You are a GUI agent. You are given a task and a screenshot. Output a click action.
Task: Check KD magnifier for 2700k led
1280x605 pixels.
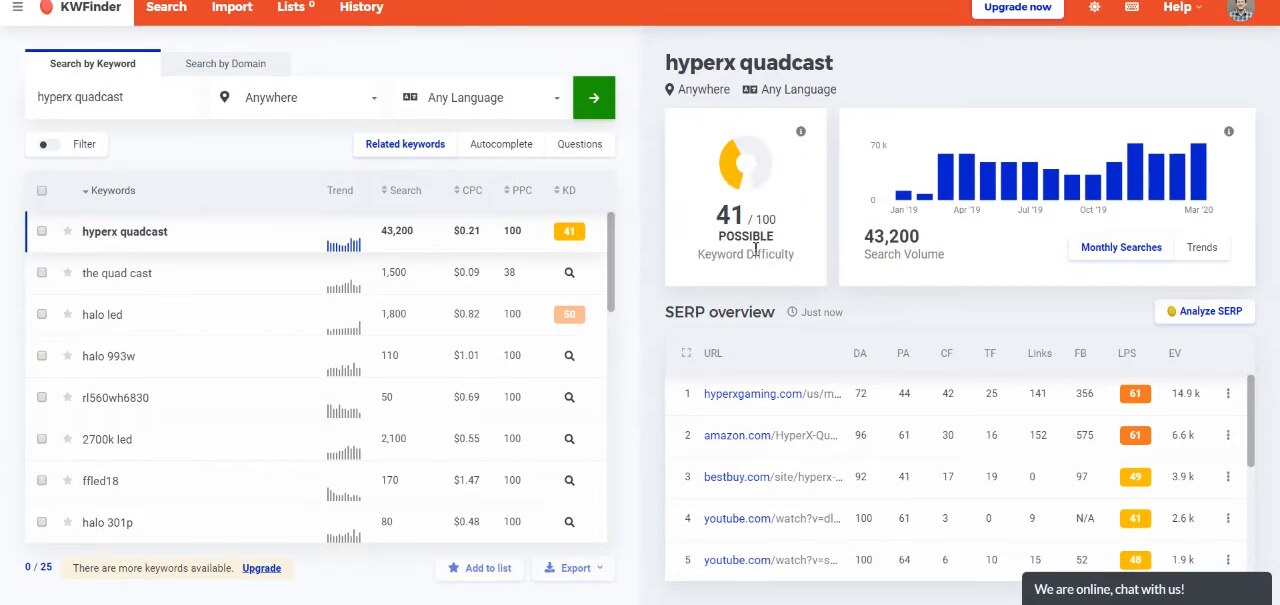pos(569,439)
